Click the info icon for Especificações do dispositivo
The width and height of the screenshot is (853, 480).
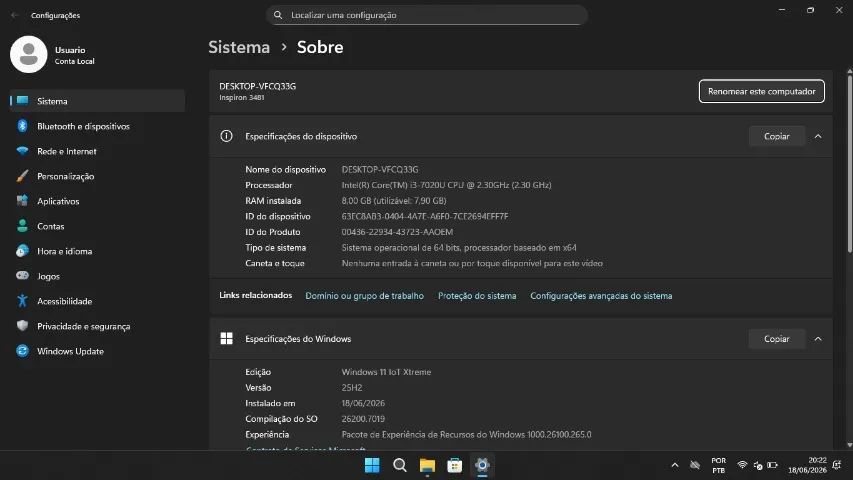pos(226,136)
